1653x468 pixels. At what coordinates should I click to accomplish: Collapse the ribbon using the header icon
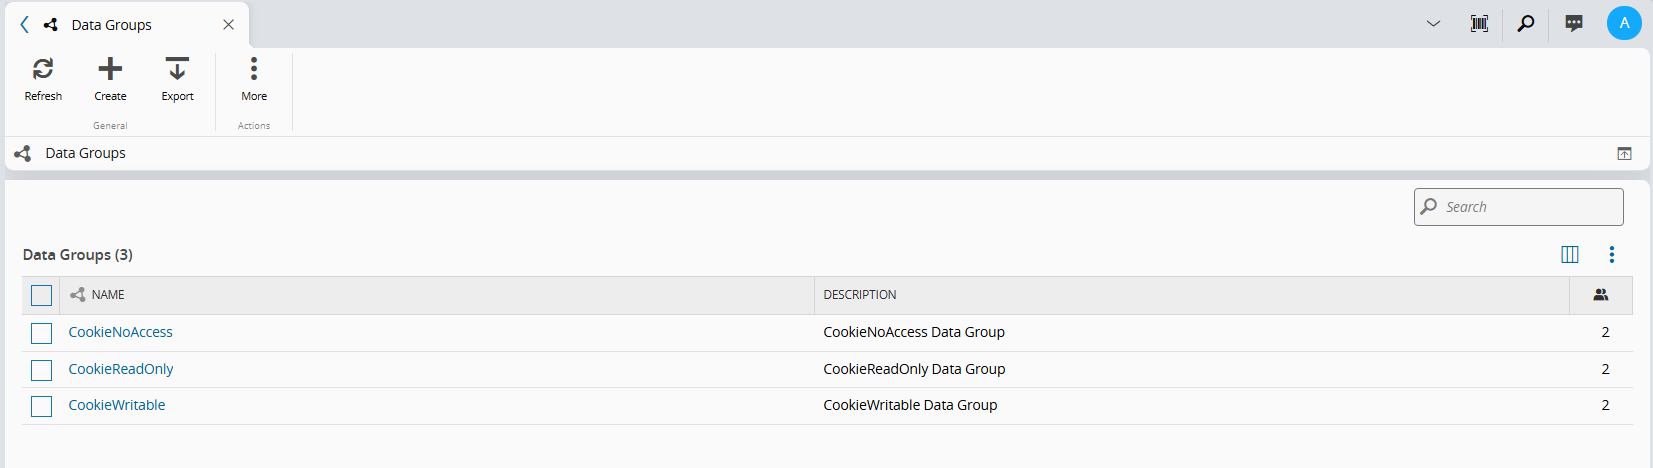click(x=1624, y=153)
